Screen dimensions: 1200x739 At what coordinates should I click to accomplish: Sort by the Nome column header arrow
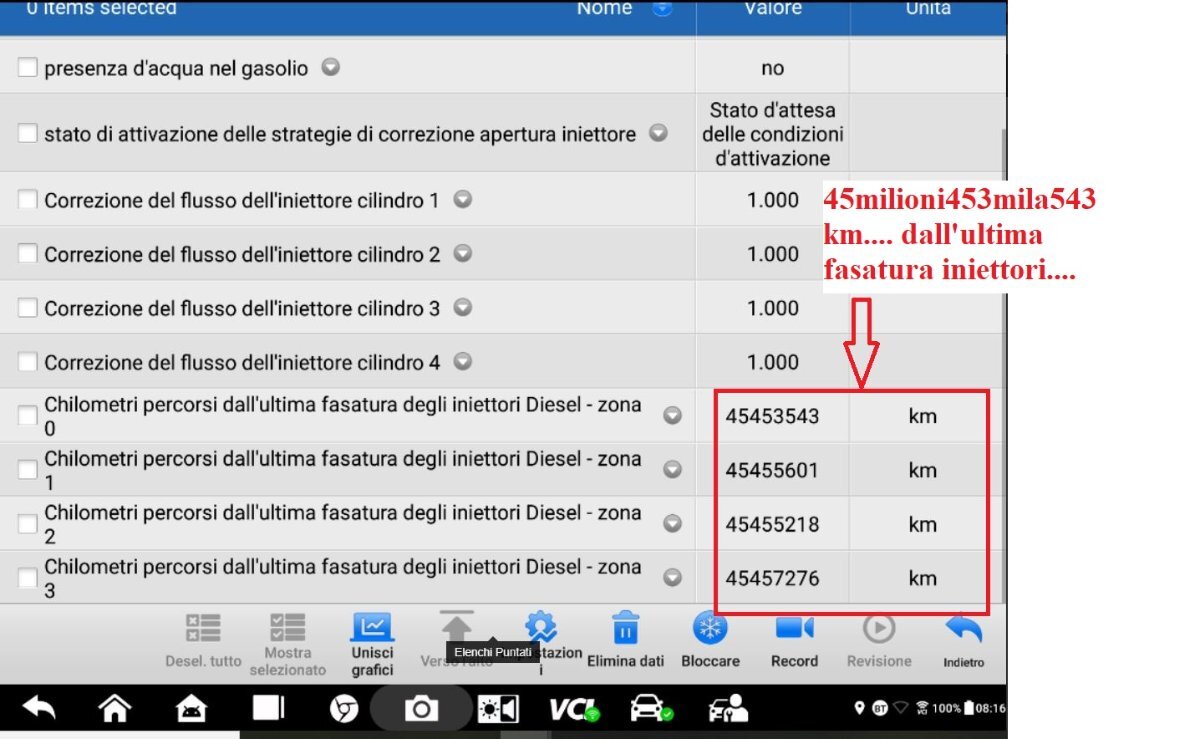tap(662, 9)
